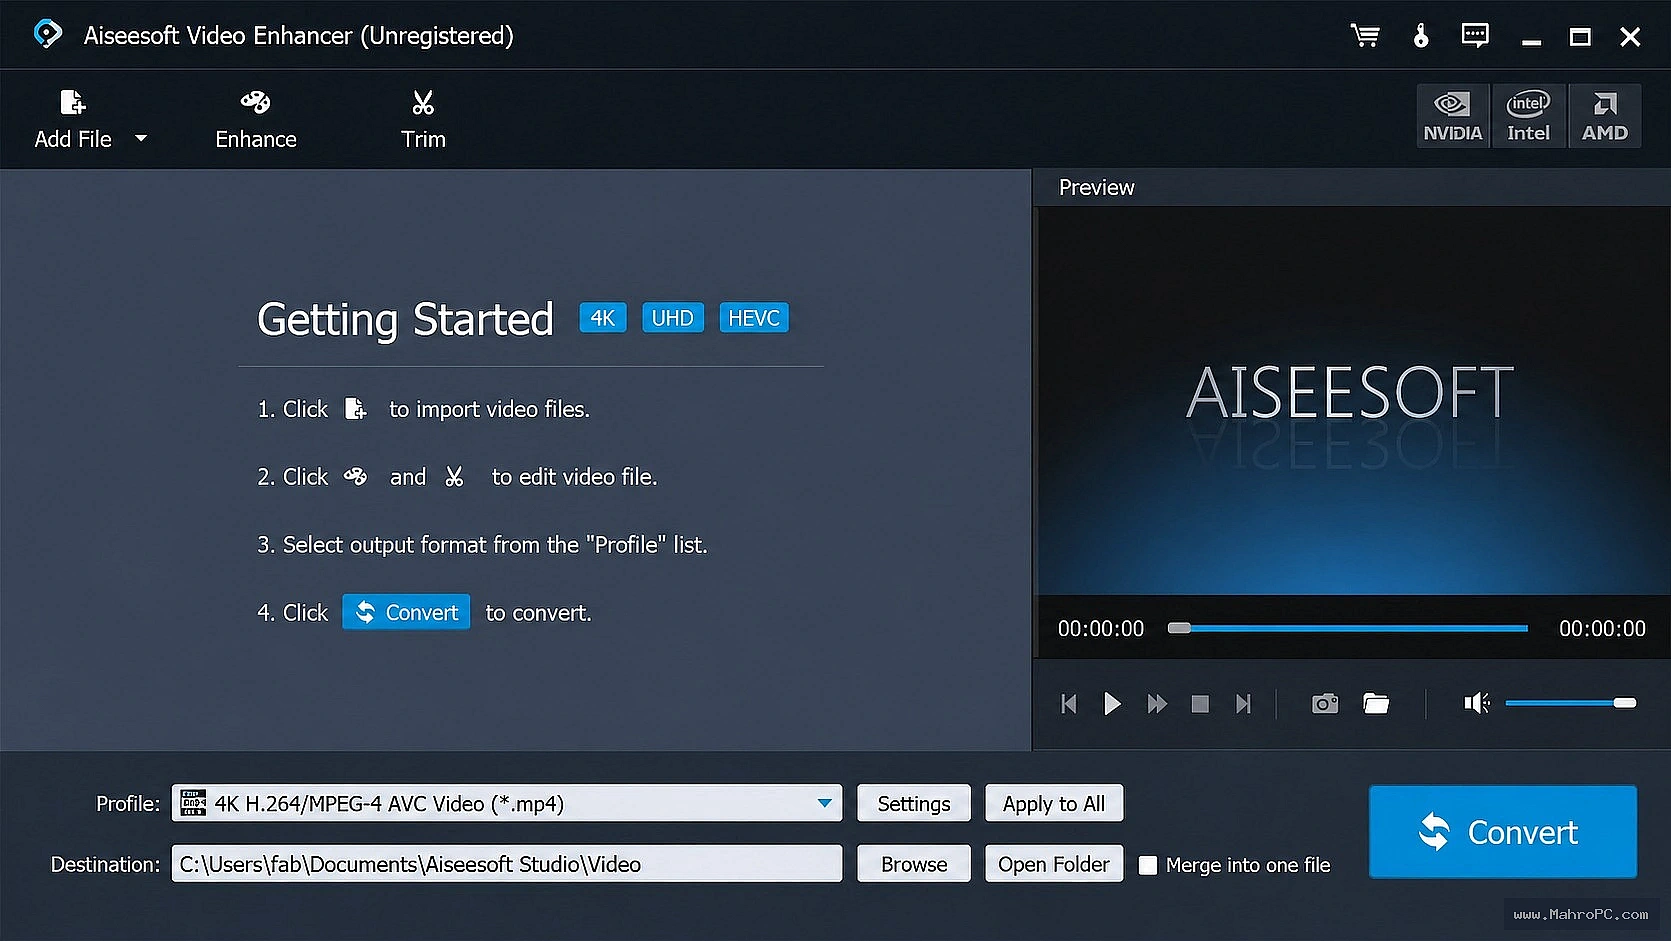The width and height of the screenshot is (1671, 941).
Task: Open the shopping cart purchase icon
Action: [1365, 36]
